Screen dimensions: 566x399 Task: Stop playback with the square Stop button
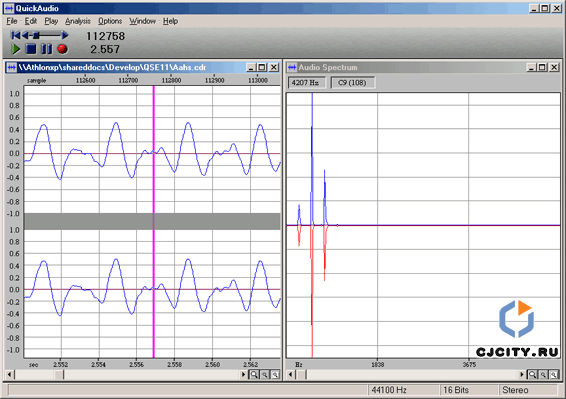point(31,49)
